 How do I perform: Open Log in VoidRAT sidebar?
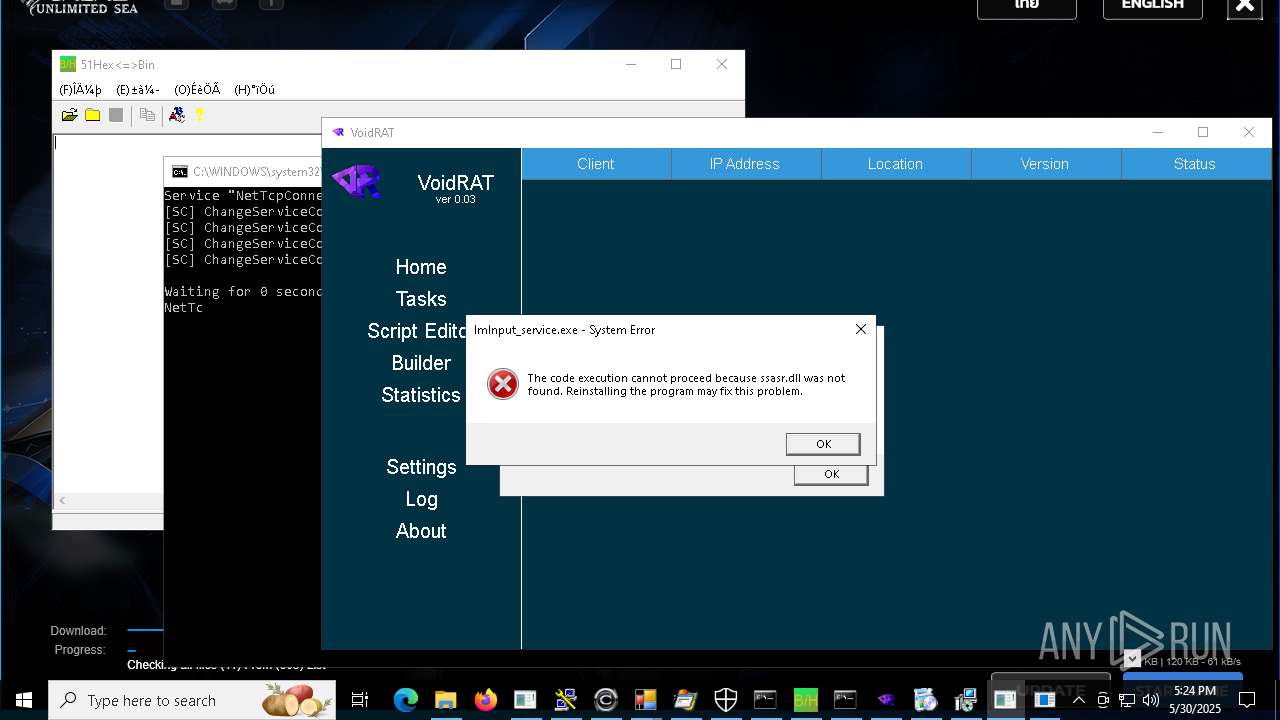click(x=421, y=499)
